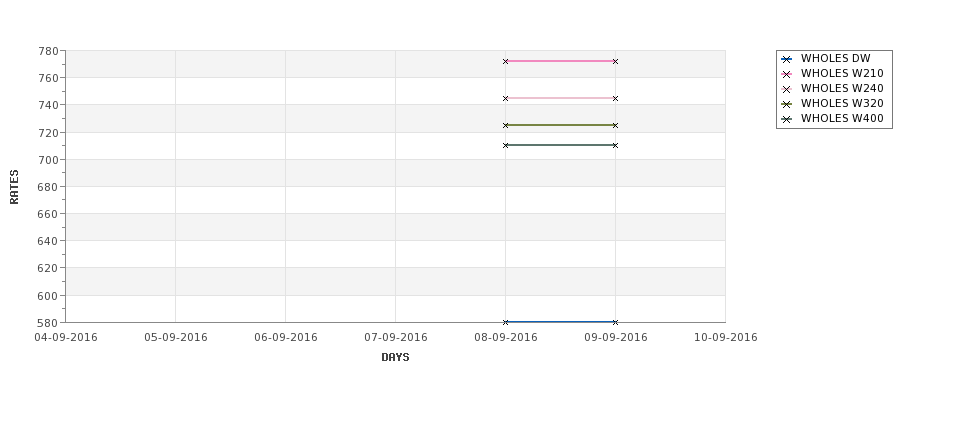This screenshot has width=975, height=429.
Task: Click the 05-09-2016 x-axis date label
Action: pos(175,337)
